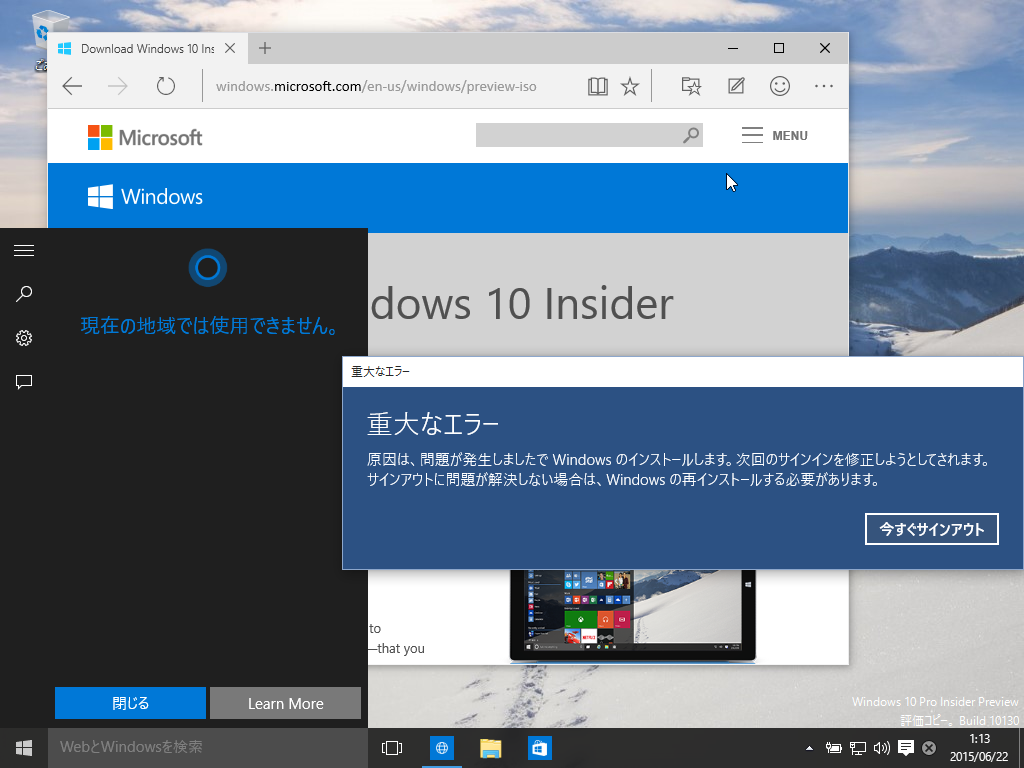Viewport: 1024px width, 768px height.
Task: Open Reading view book icon
Action: pos(598,86)
